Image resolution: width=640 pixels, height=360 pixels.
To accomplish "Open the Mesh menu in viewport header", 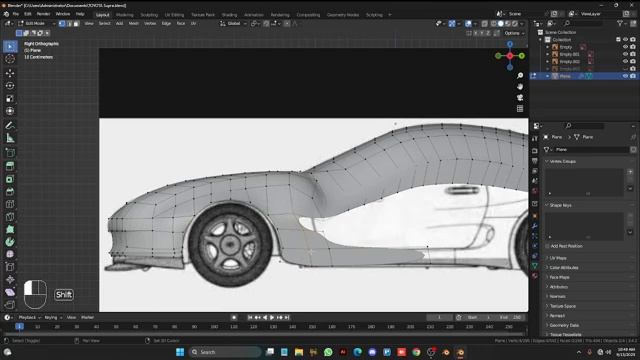I will pyautogui.click(x=133, y=24).
